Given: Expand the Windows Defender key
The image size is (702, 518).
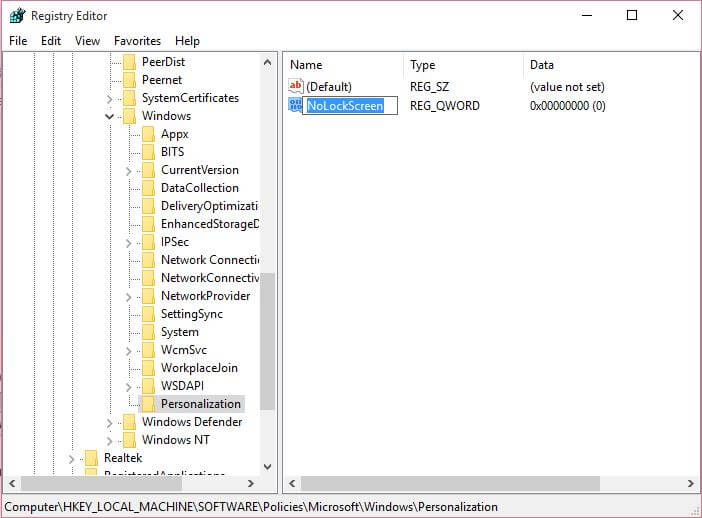Looking at the screenshot, I should 110,423.
